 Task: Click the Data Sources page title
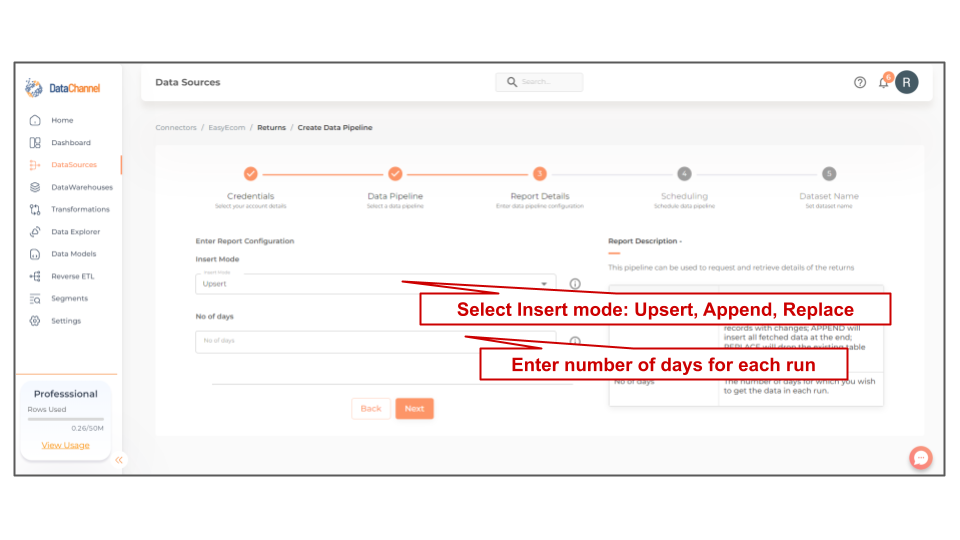click(187, 82)
